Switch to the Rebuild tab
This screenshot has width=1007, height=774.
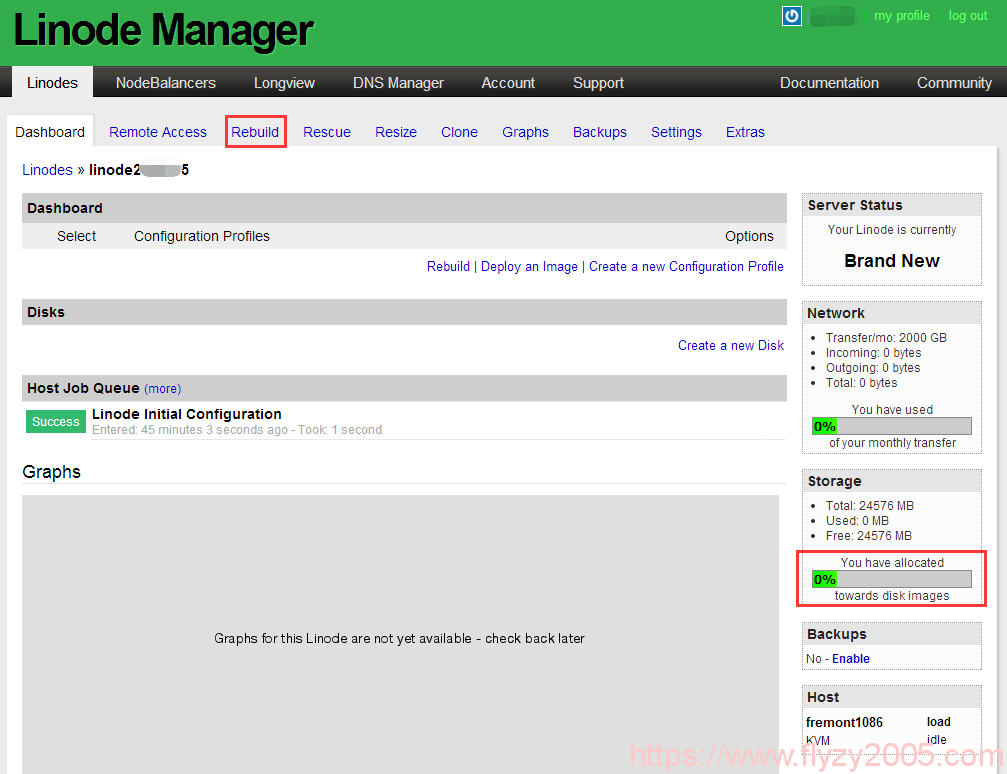pyautogui.click(x=255, y=132)
